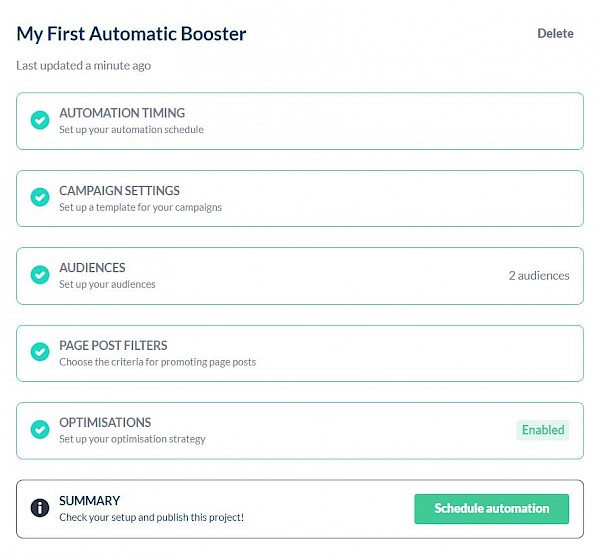The height and width of the screenshot is (556, 601).
Task: Open the Optimisations section heading
Action: [105, 423]
